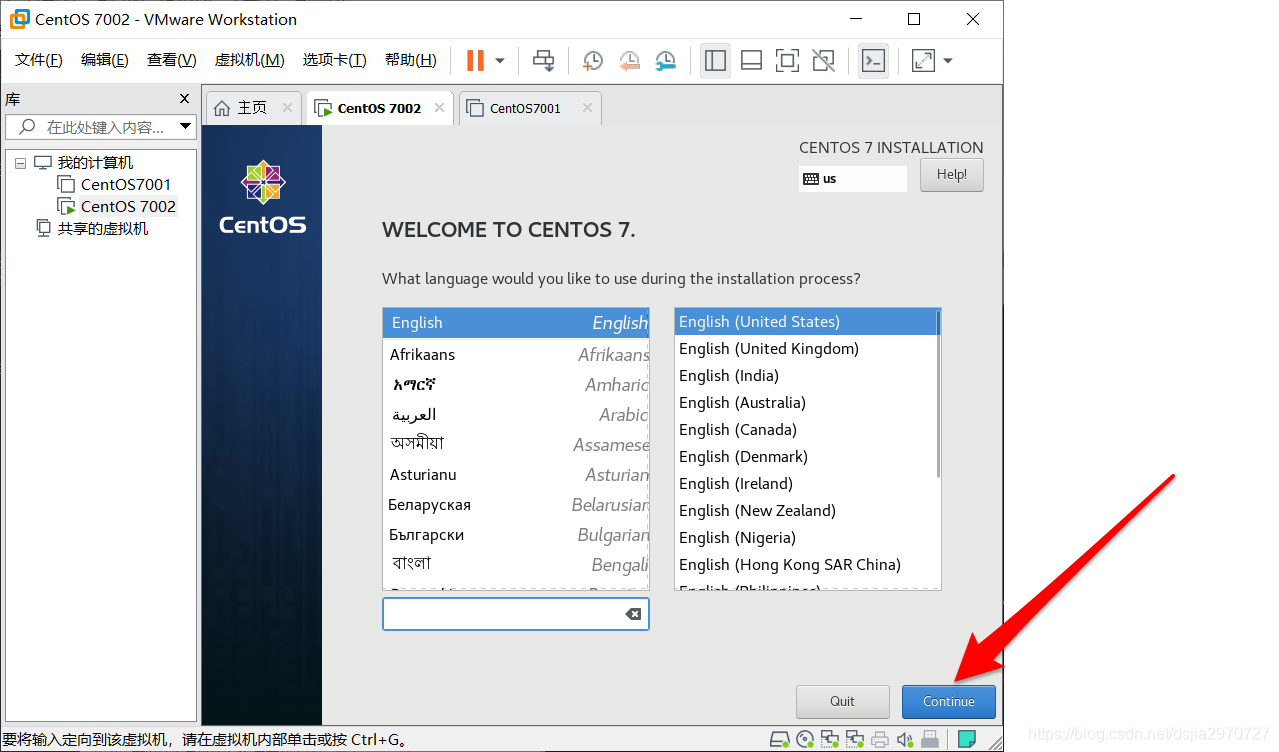Send Ctrl+Alt+Del to the virtual machine
Screen dimensions: 1279x752
pyautogui.click(x=543, y=60)
